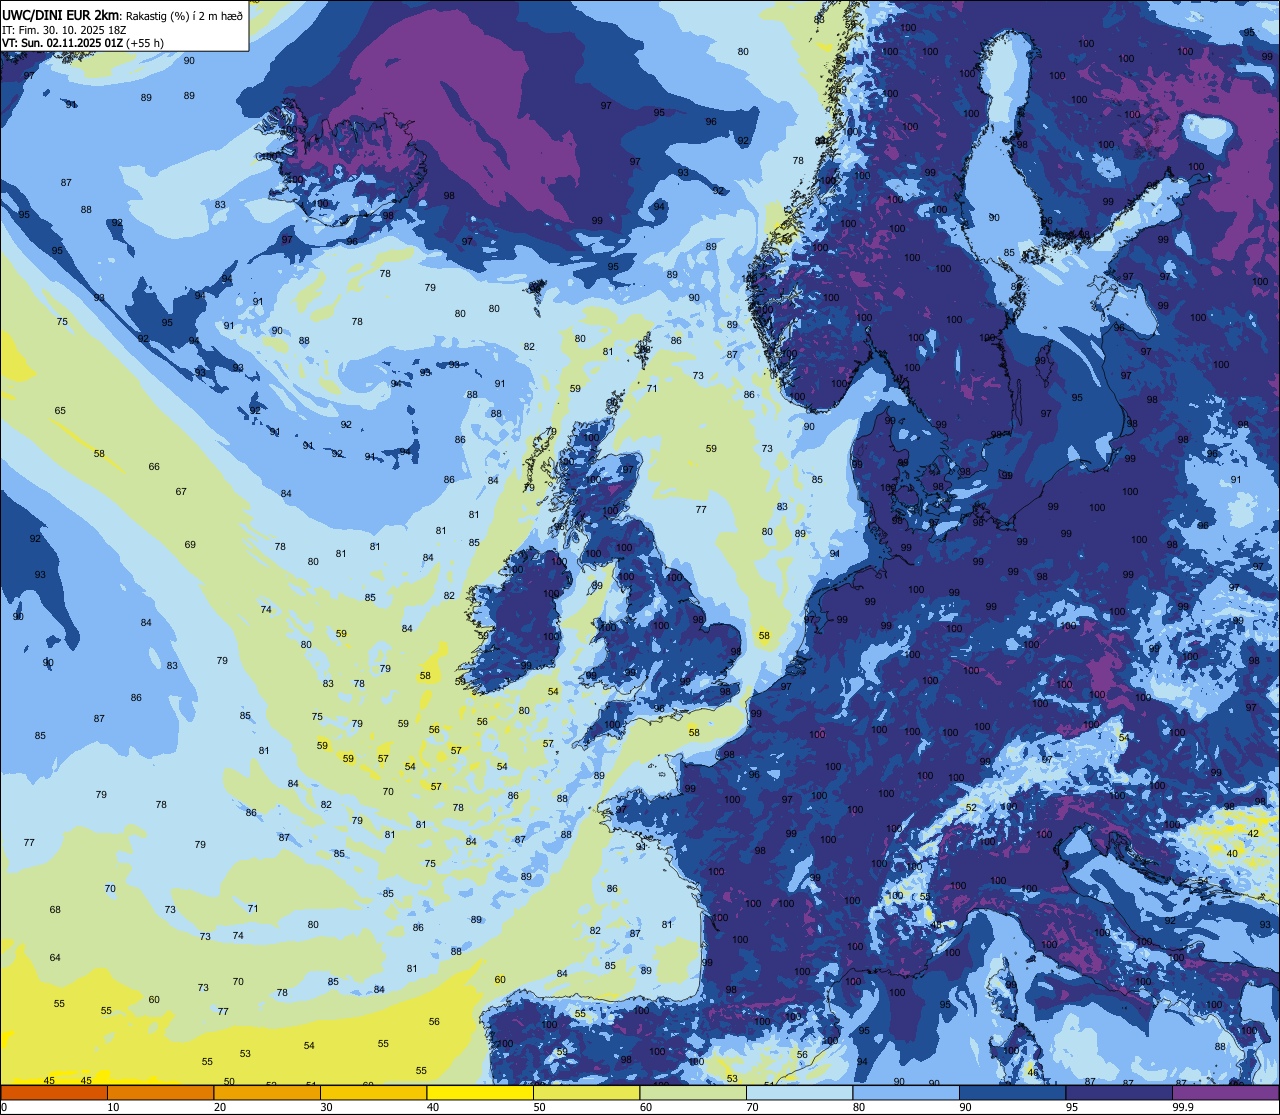Select the medium blue 90–95 legend swatch
Screen dimensions: 1280x1115
(1012, 1092)
